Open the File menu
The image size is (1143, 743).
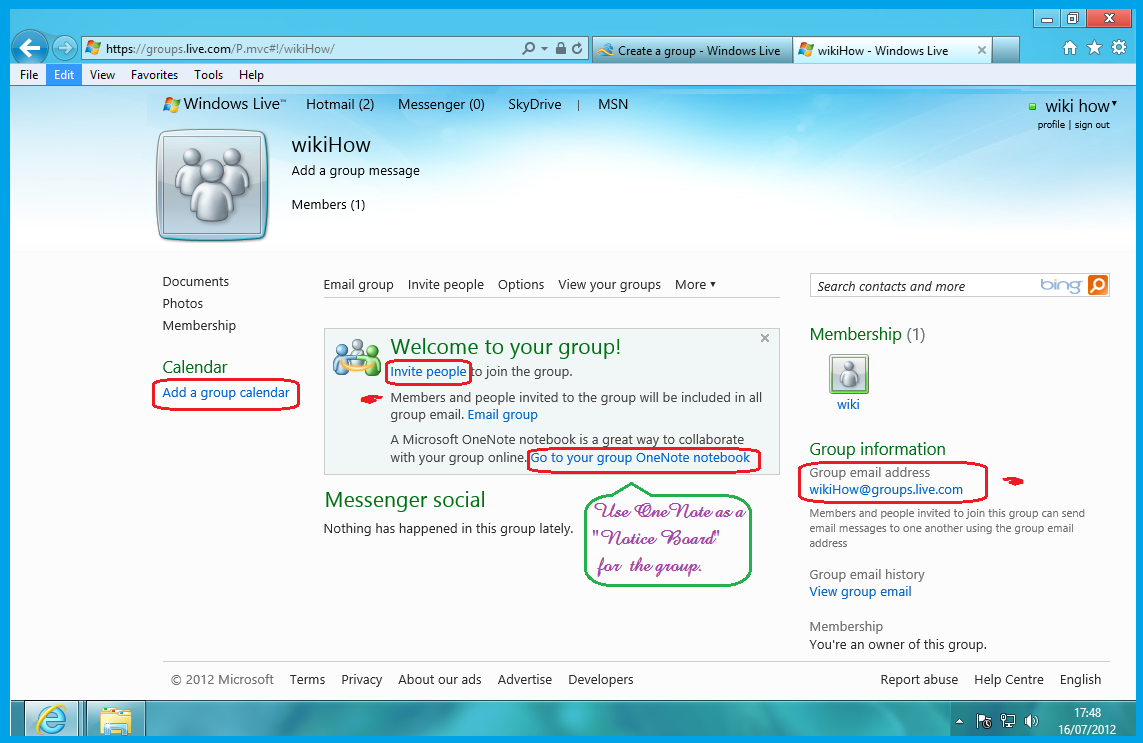click(29, 74)
